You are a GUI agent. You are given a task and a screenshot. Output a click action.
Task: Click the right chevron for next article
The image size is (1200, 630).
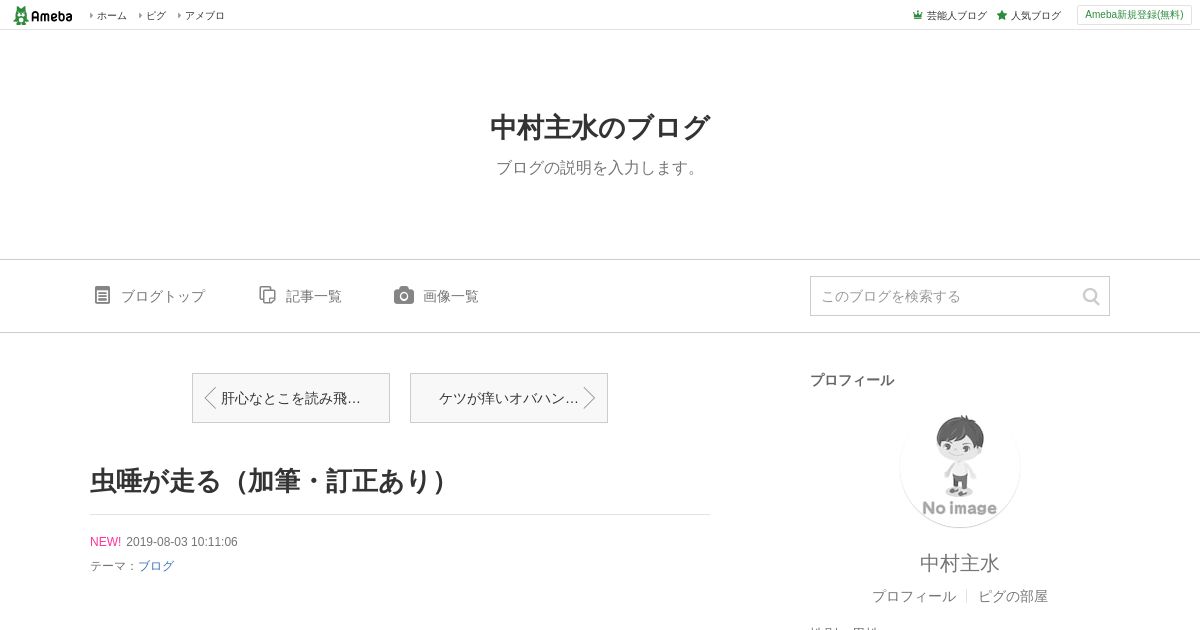589,398
